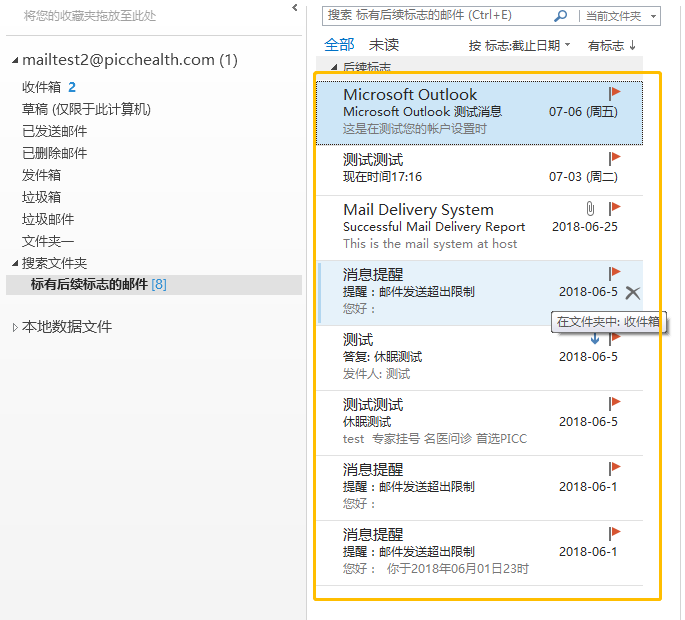
Task: Click attachment paperclip on Mail Delivery System email
Action: point(591,208)
